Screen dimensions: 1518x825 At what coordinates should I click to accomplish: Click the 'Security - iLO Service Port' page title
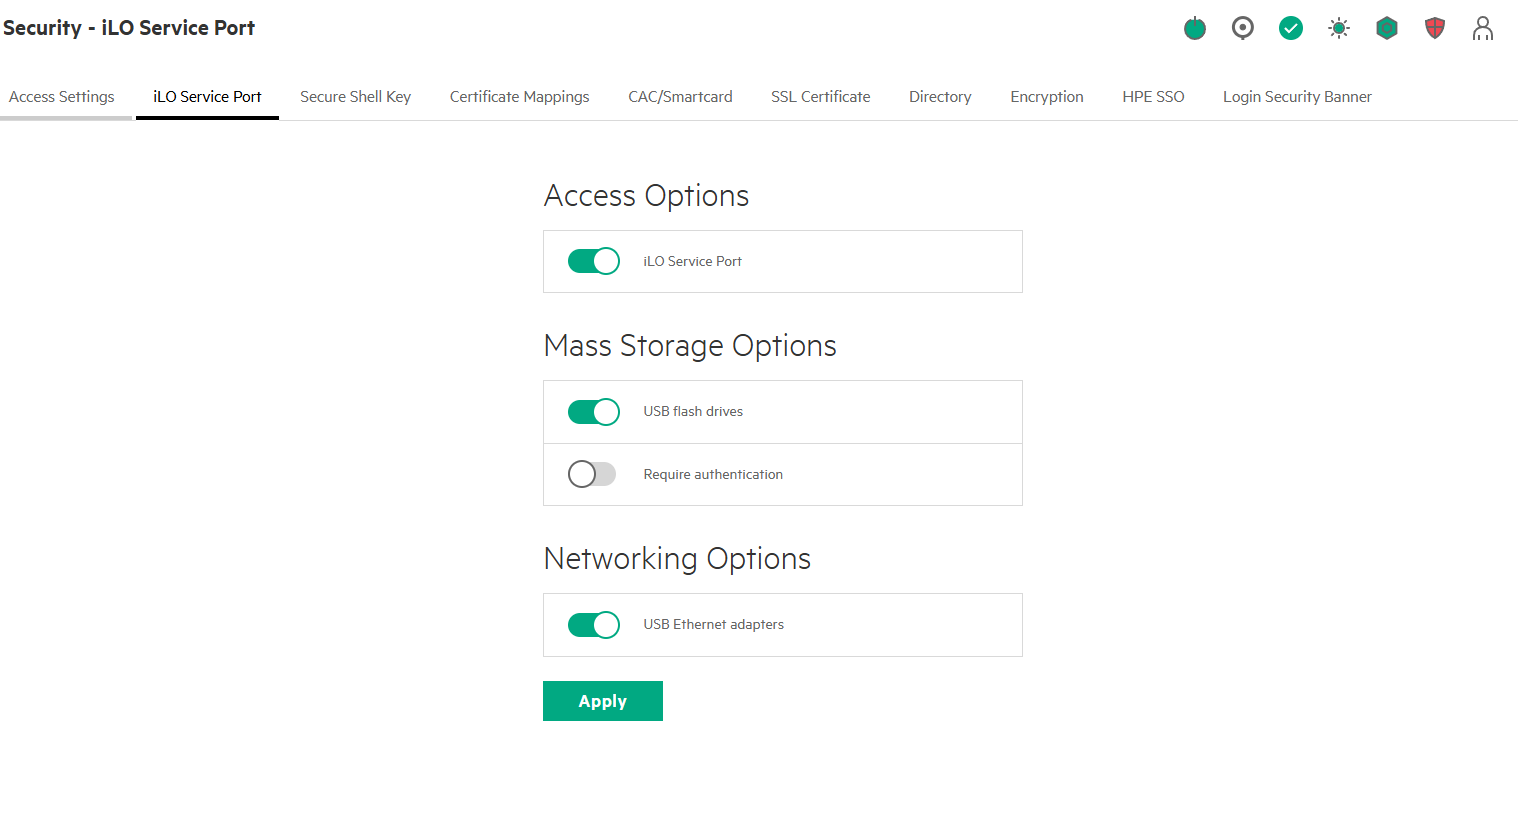129,28
